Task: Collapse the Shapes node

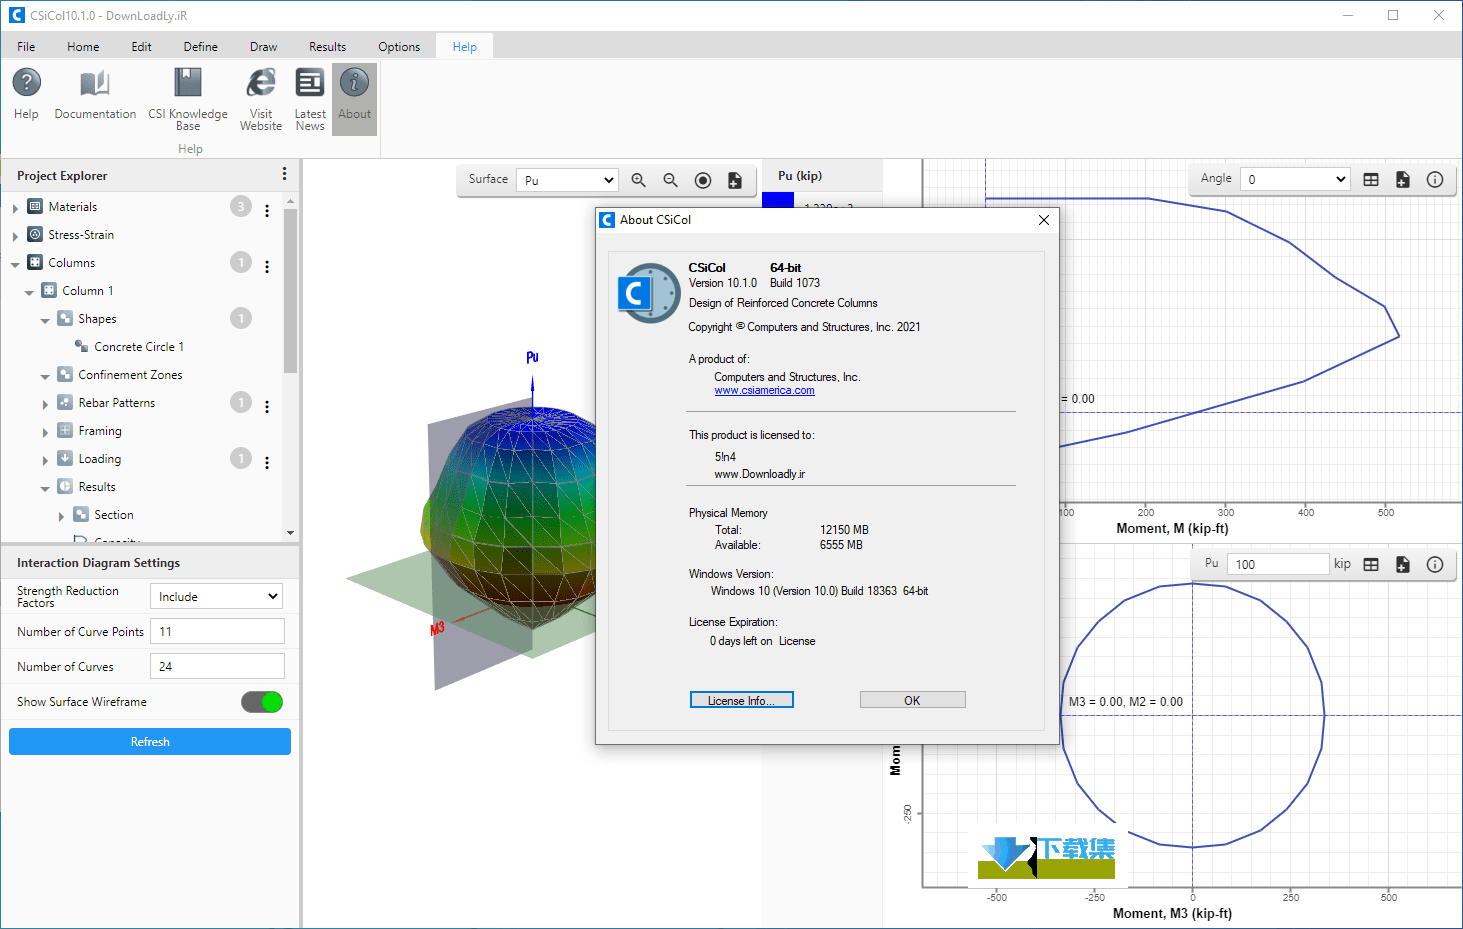Action: [x=45, y=320]
